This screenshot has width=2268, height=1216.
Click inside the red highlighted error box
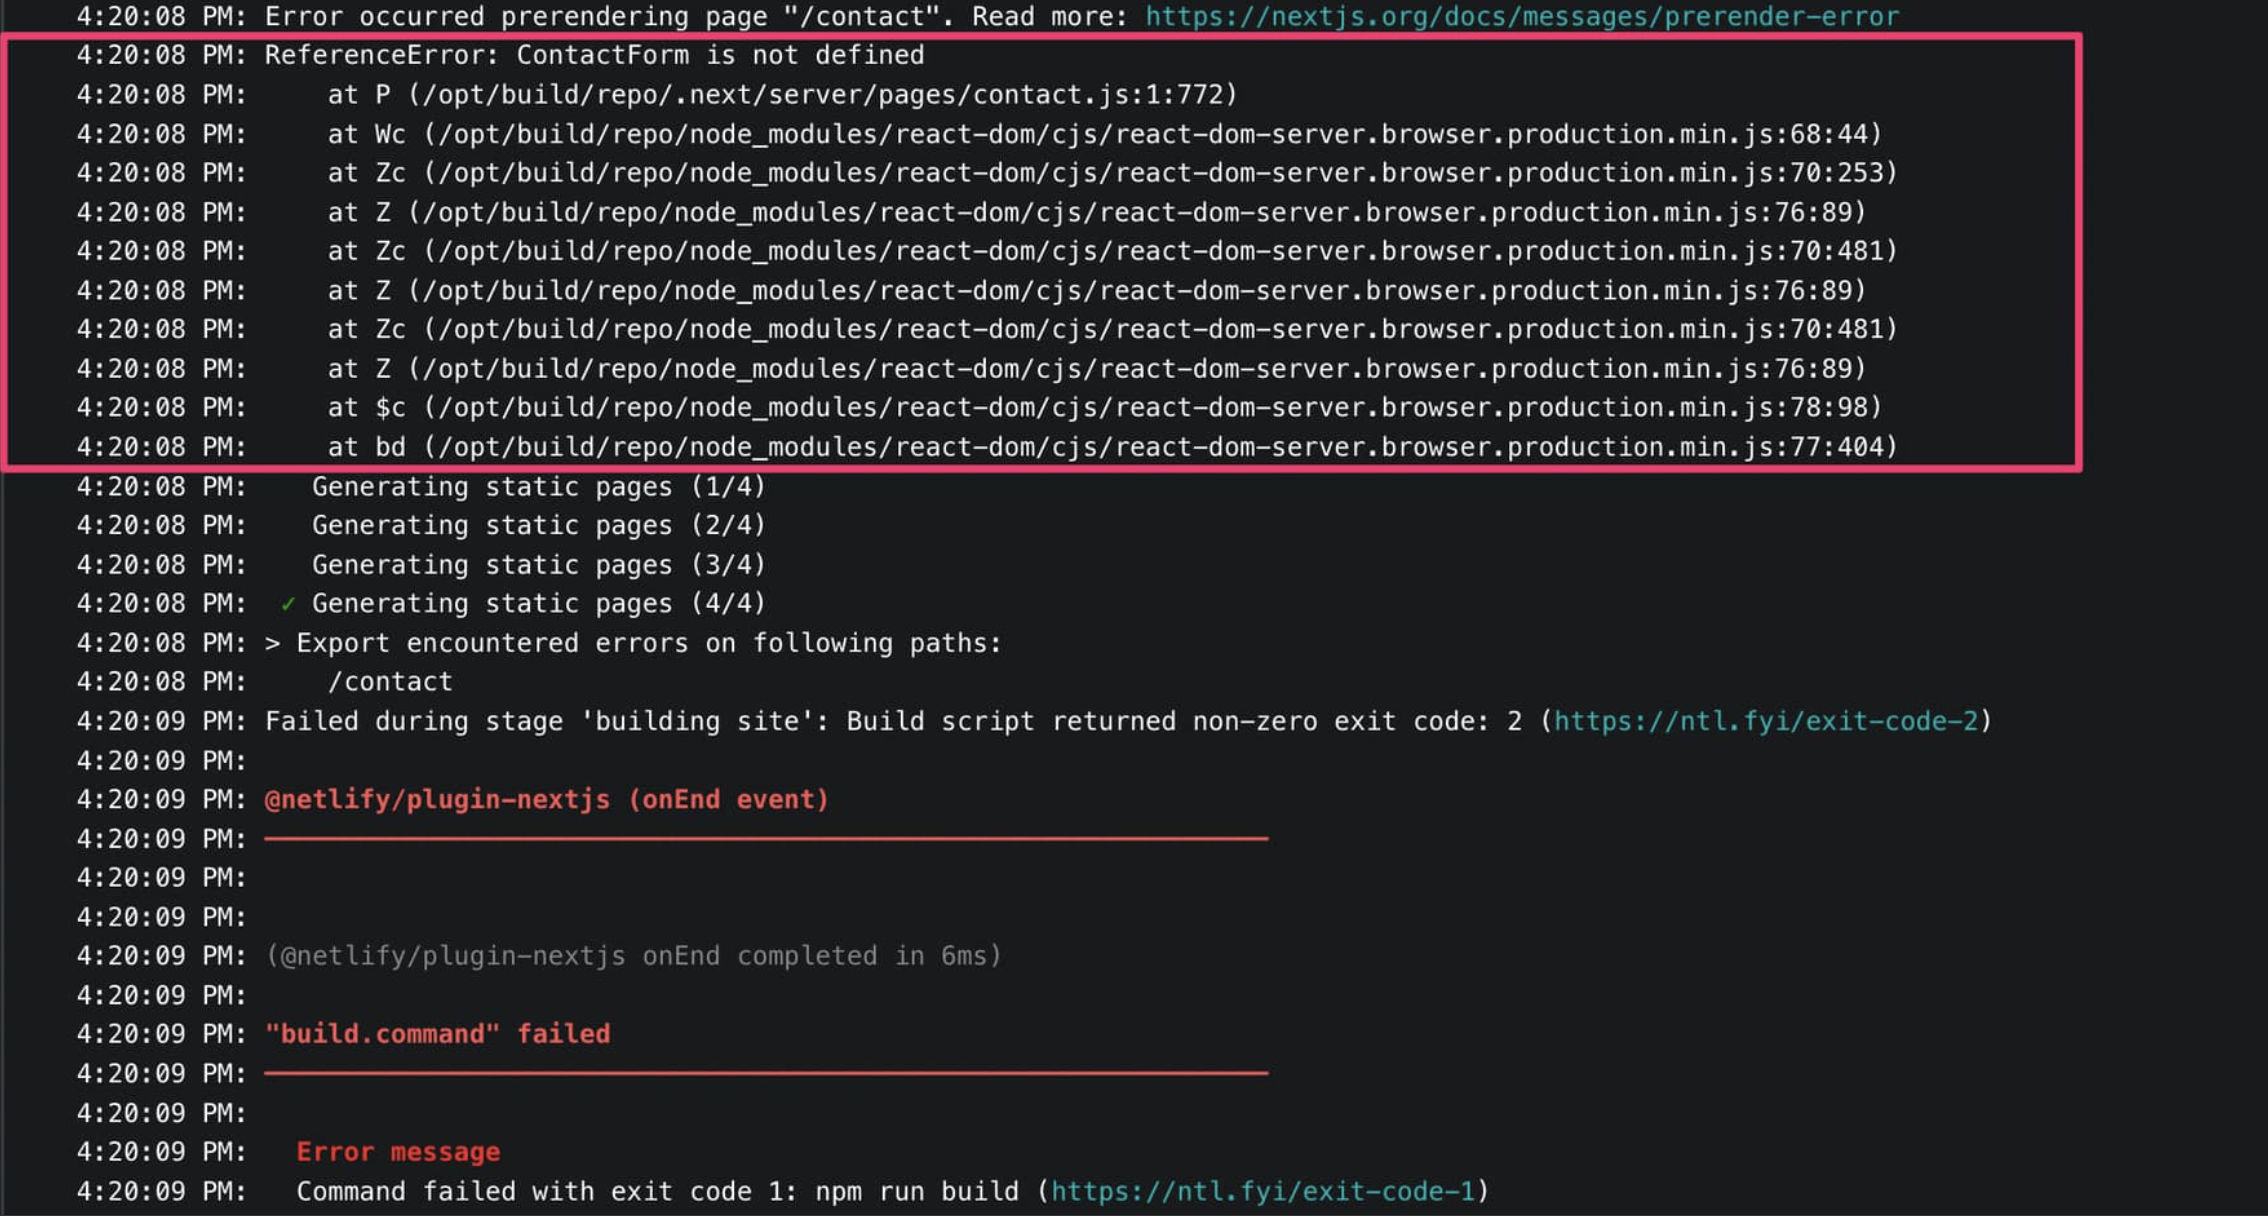pyautogui.click(x=1000, y=250)
